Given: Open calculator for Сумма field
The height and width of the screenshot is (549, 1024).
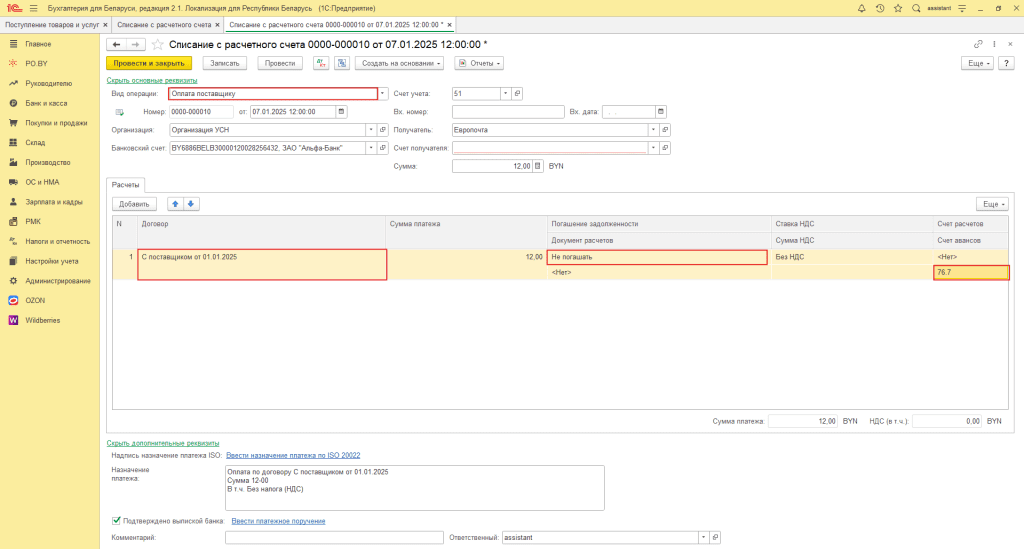Looking at the screenshot, I should click(x=538, y=166).
